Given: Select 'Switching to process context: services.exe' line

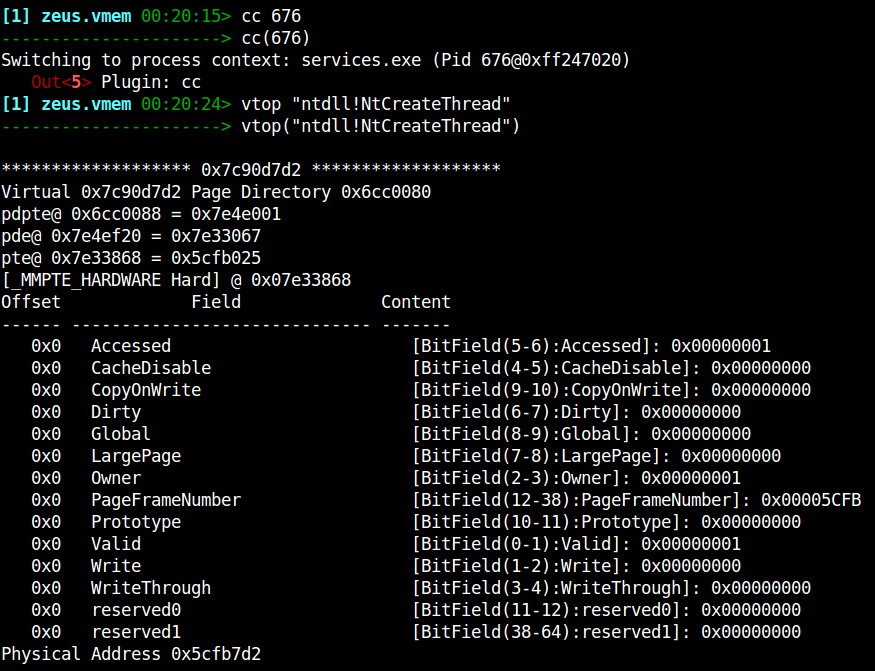Looking at the screenshot, I should point(316,60).
